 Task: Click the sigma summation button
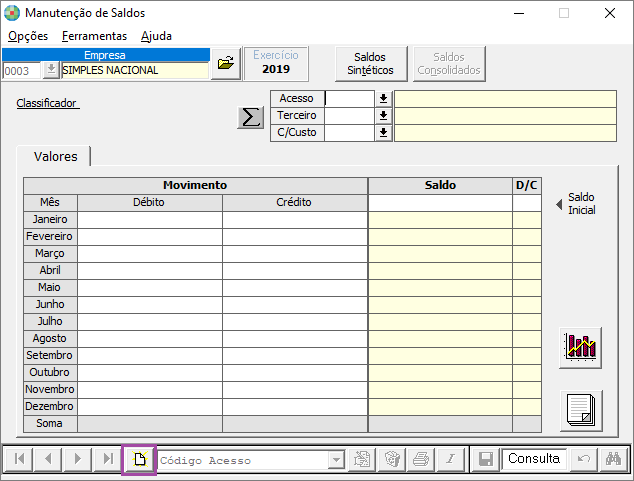pos(250,117)
